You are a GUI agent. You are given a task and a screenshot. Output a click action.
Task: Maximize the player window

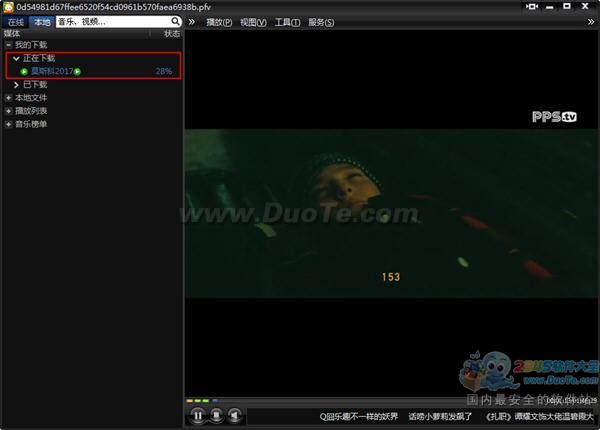pyautogui.click(x=567, y=6)
